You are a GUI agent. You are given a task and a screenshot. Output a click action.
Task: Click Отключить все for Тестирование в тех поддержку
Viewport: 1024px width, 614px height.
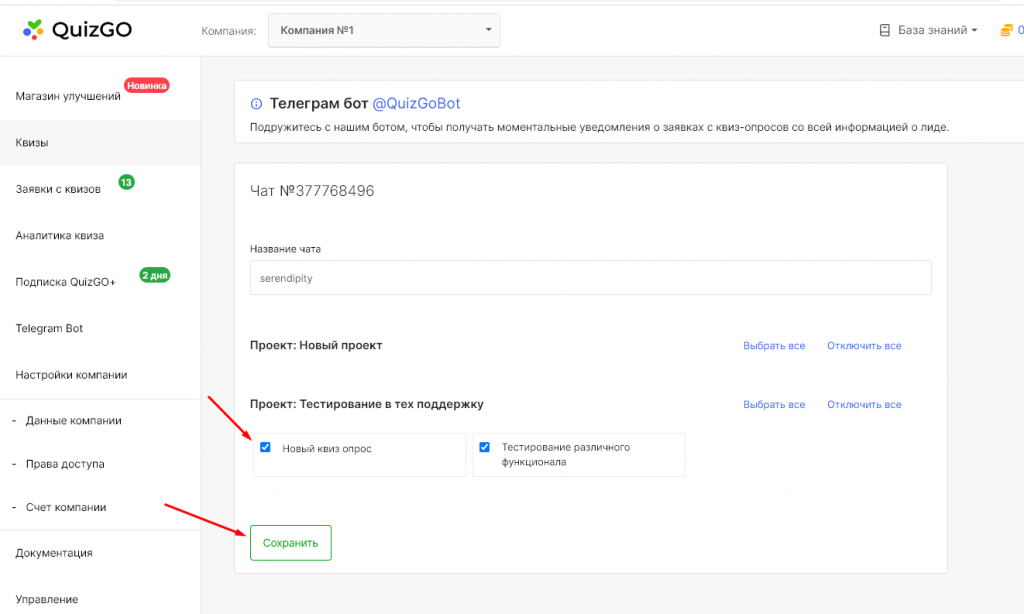pyautogui.click(x=864, y=405)
